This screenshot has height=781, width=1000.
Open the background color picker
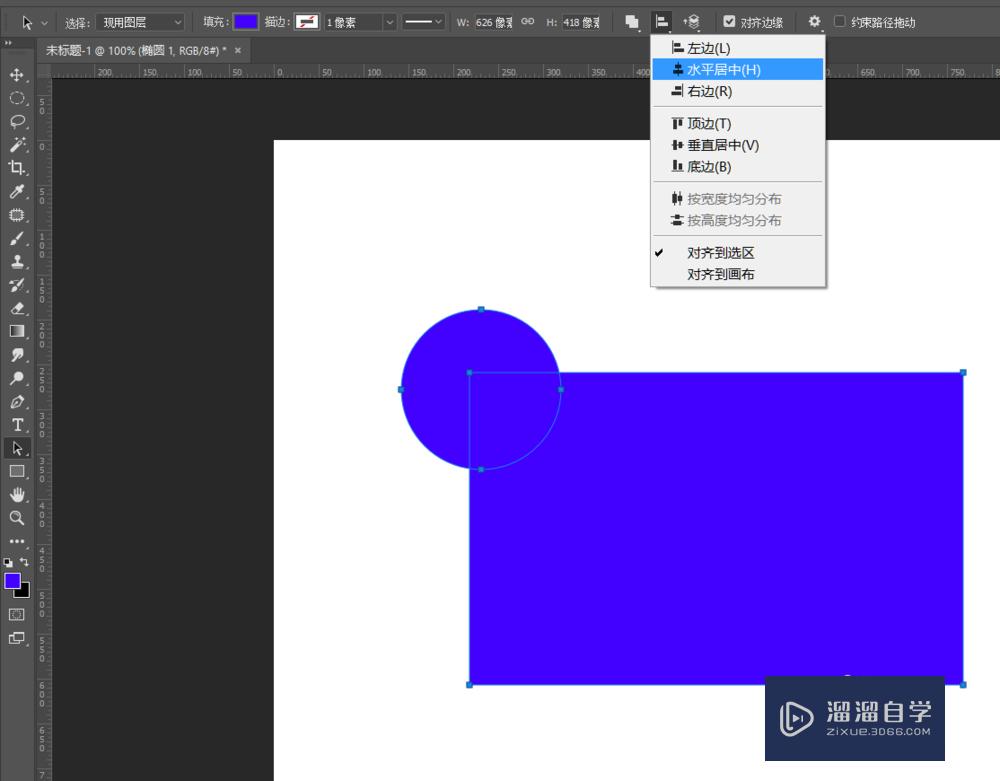pyautogui.click(x=24, y=592)
